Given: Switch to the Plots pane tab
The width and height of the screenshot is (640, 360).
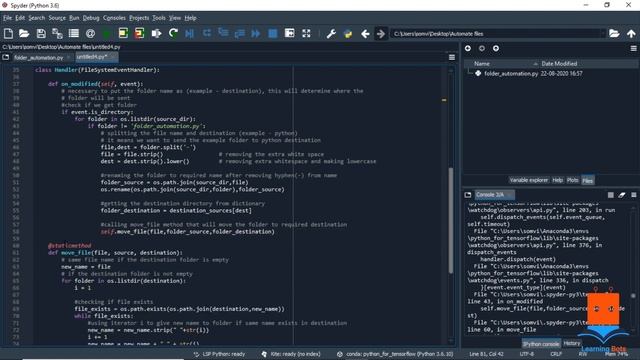Looking at the screenshot, I should pos(572,180).
